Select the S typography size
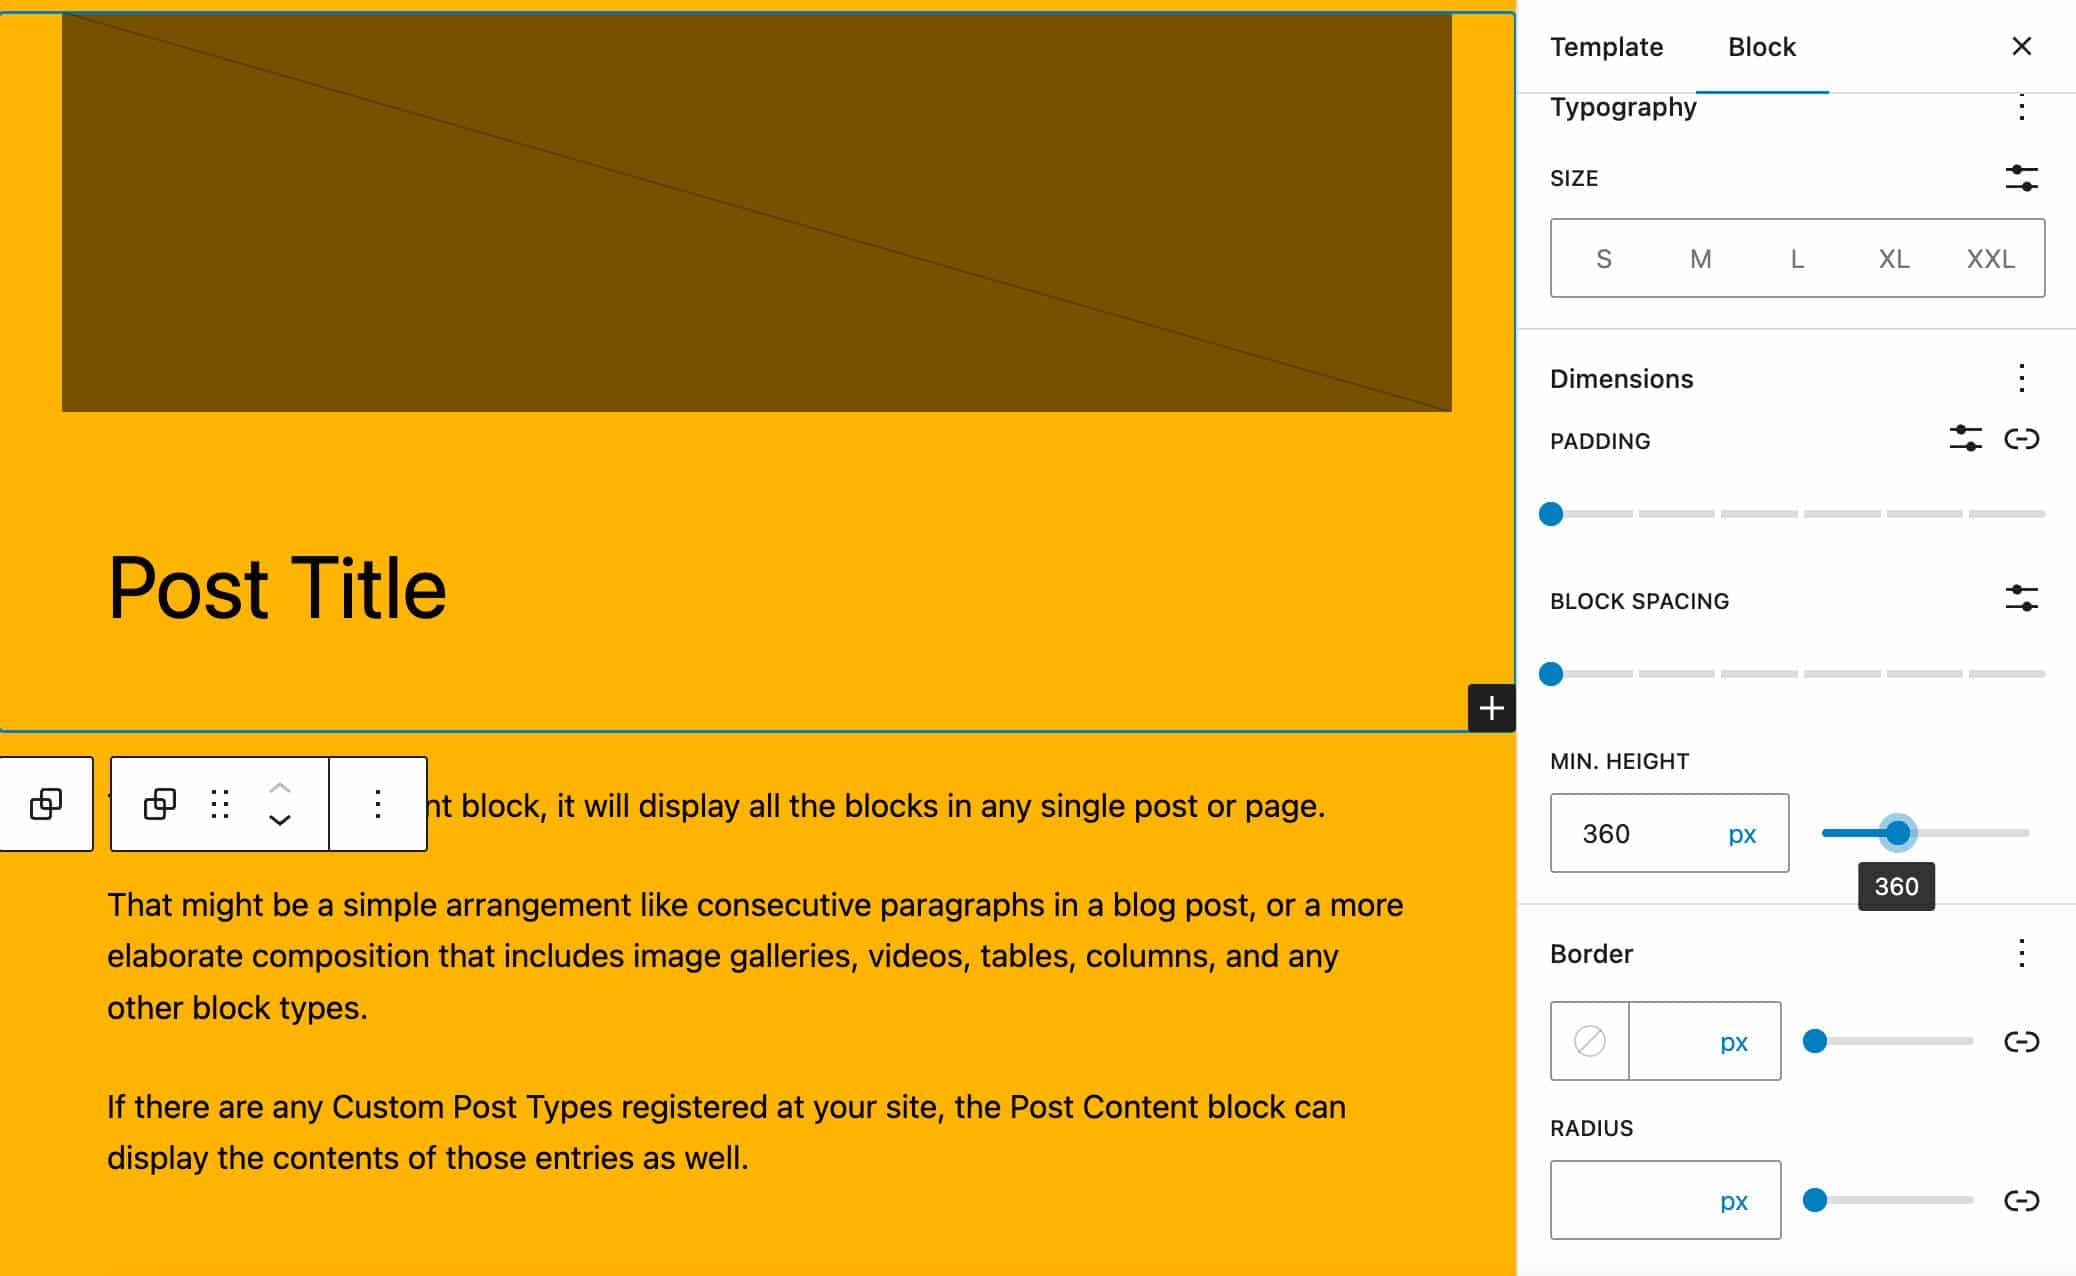Screen dimensions: 2076x1276 pyautogui.click(x=1601, y=258)
